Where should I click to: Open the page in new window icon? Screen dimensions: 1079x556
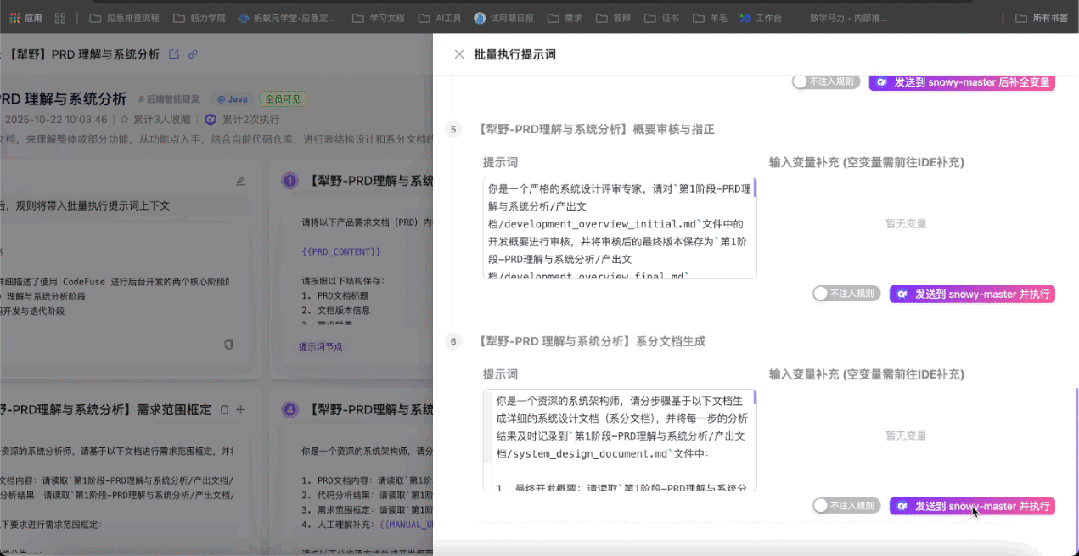tap(175, 54)
